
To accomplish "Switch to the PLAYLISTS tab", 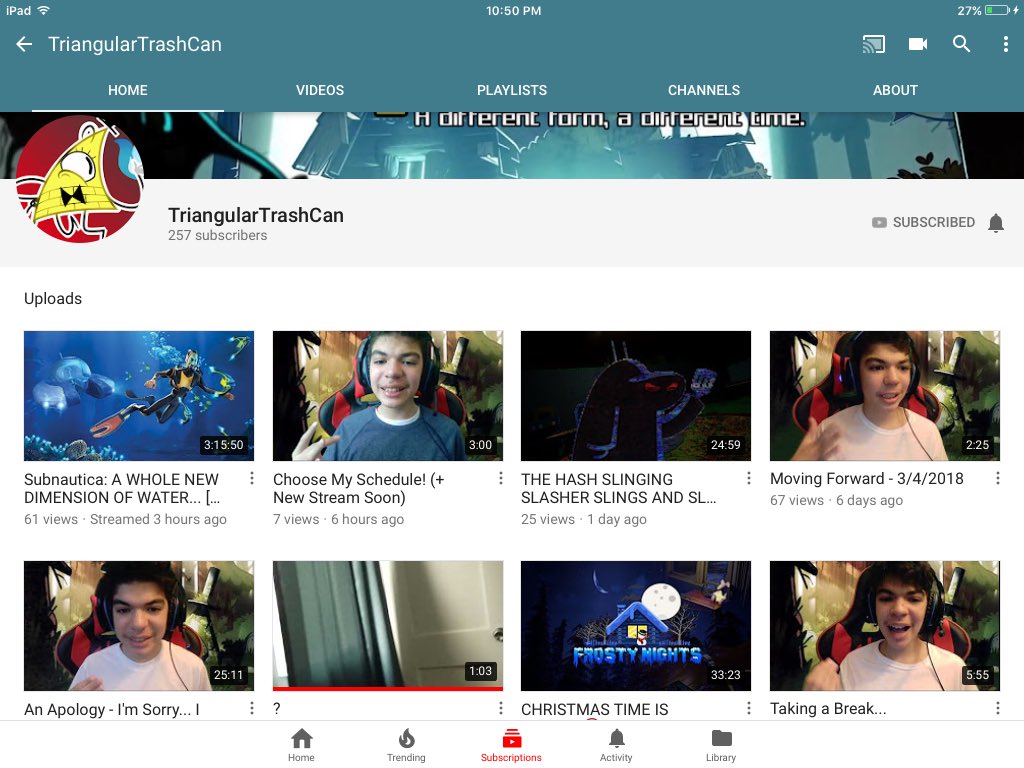I will tap(511, 90).
